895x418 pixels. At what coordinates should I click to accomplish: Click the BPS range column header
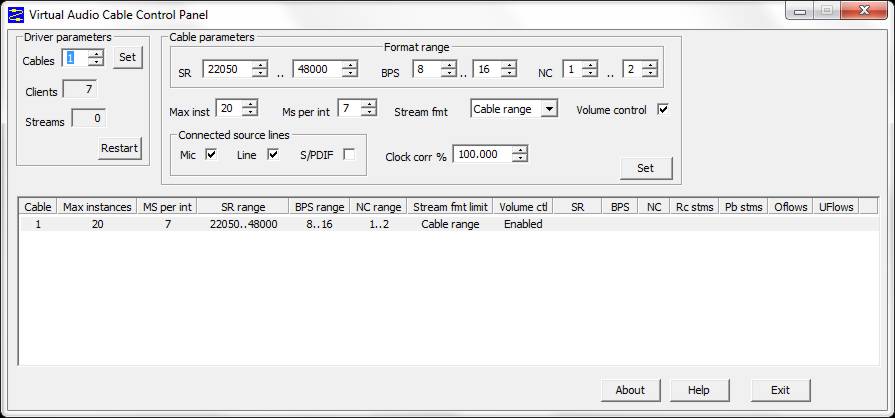pos(320,207)
